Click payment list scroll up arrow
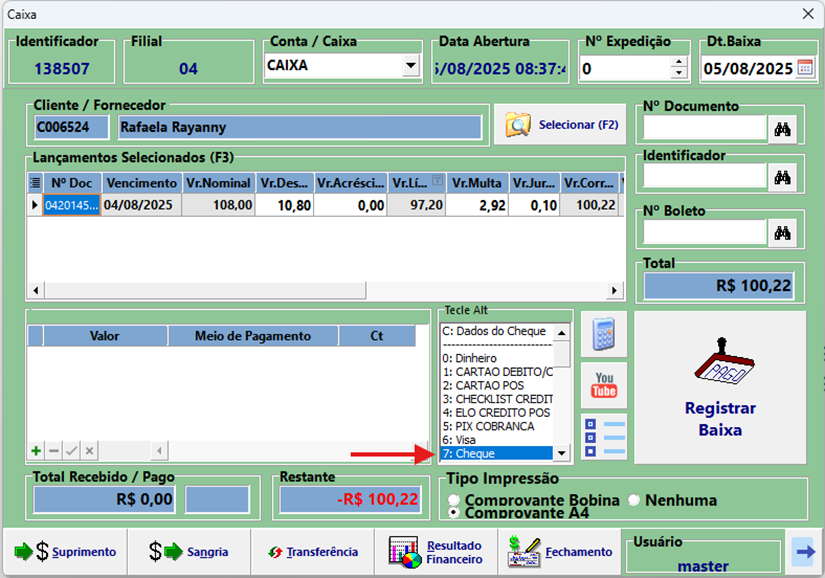 pyautogui.click(x=562, y=333)
